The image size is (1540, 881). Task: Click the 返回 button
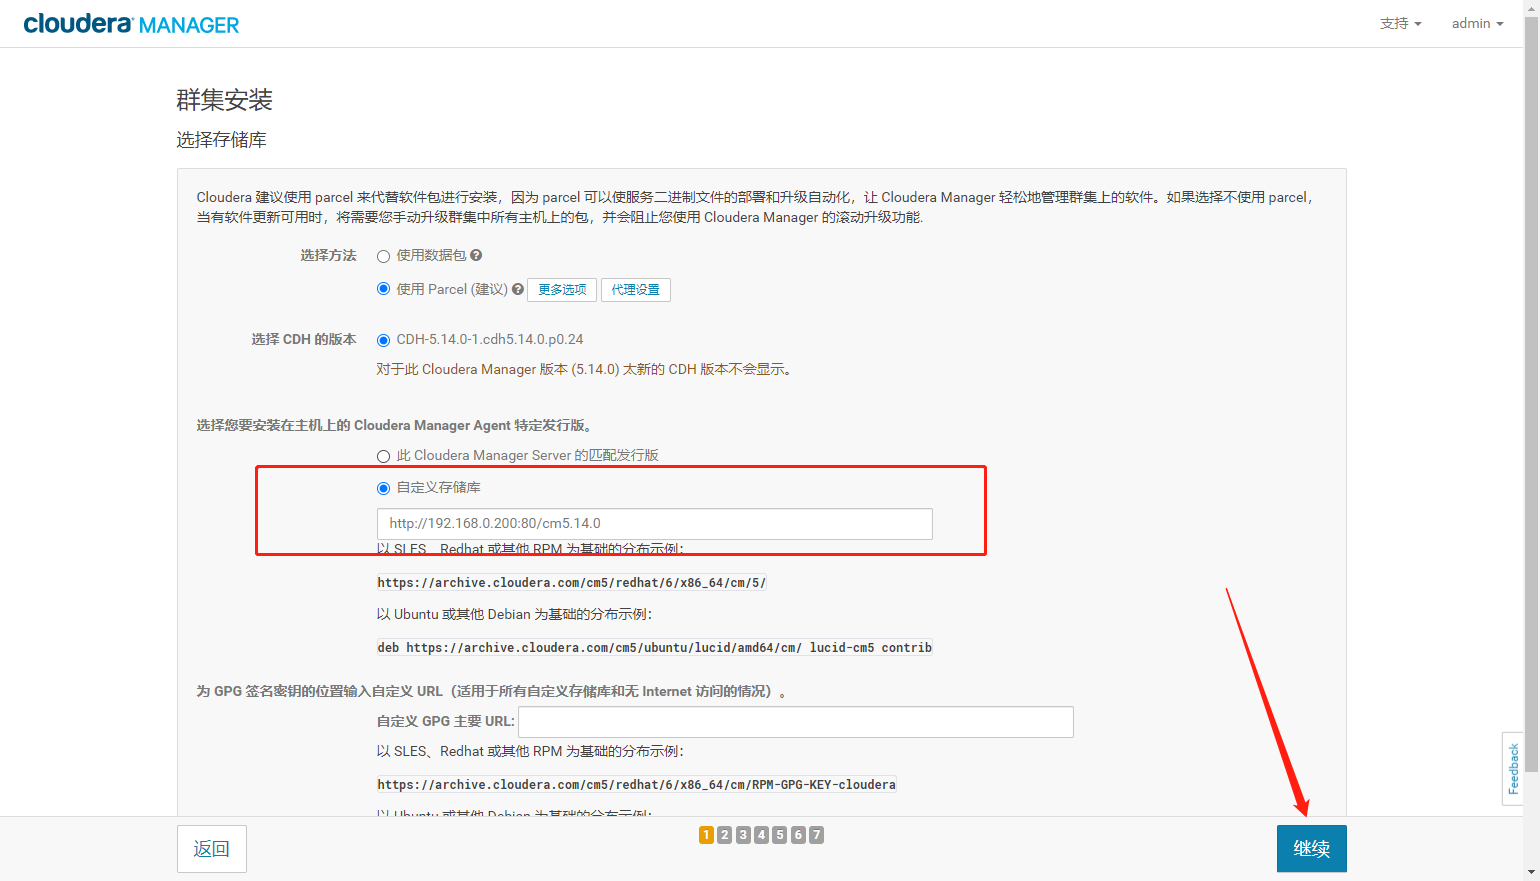tap(212, 848)
